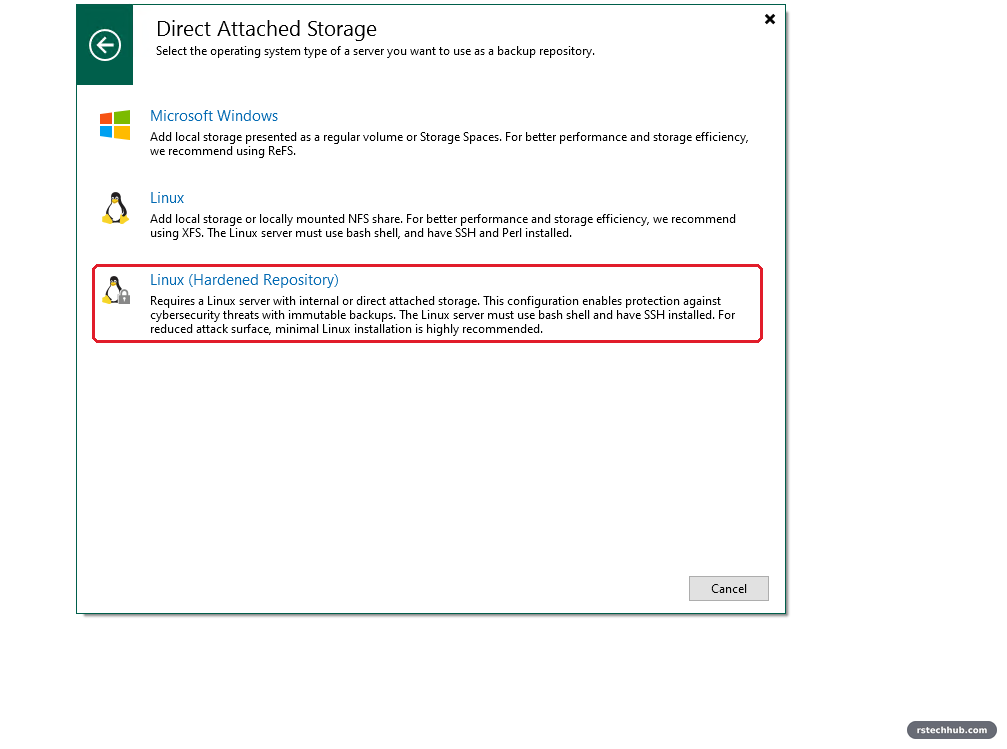This screenshot has width=1007, height=749.
Task: Click the Linux penguin icon
Action: (x=116, y=207)
